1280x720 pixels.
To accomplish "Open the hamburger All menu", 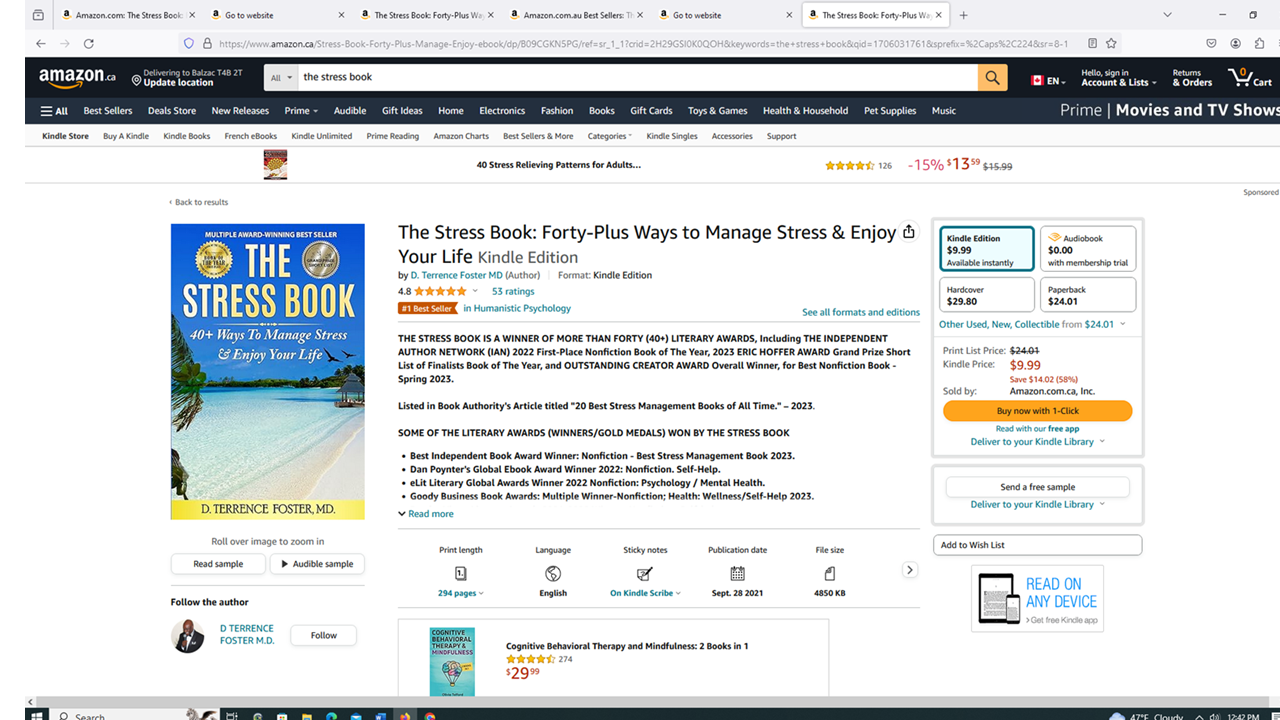I will pyautogui.click(x=54, y=111).
